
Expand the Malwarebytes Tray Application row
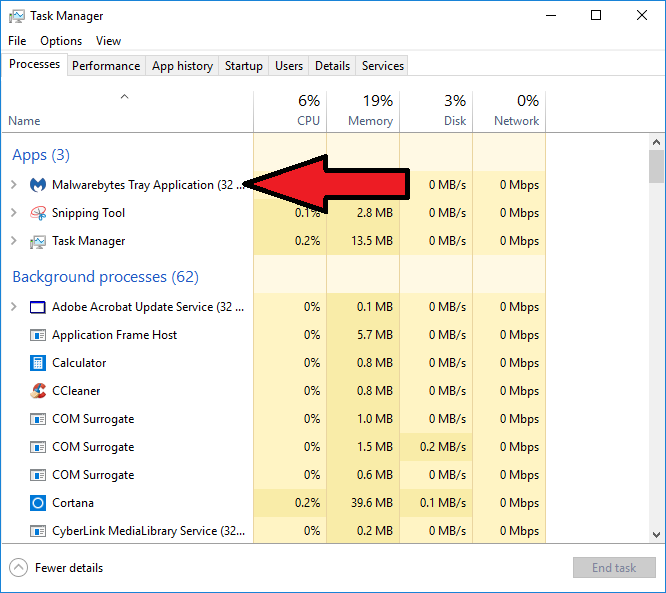pyautogui.click(x=14, y=185)
